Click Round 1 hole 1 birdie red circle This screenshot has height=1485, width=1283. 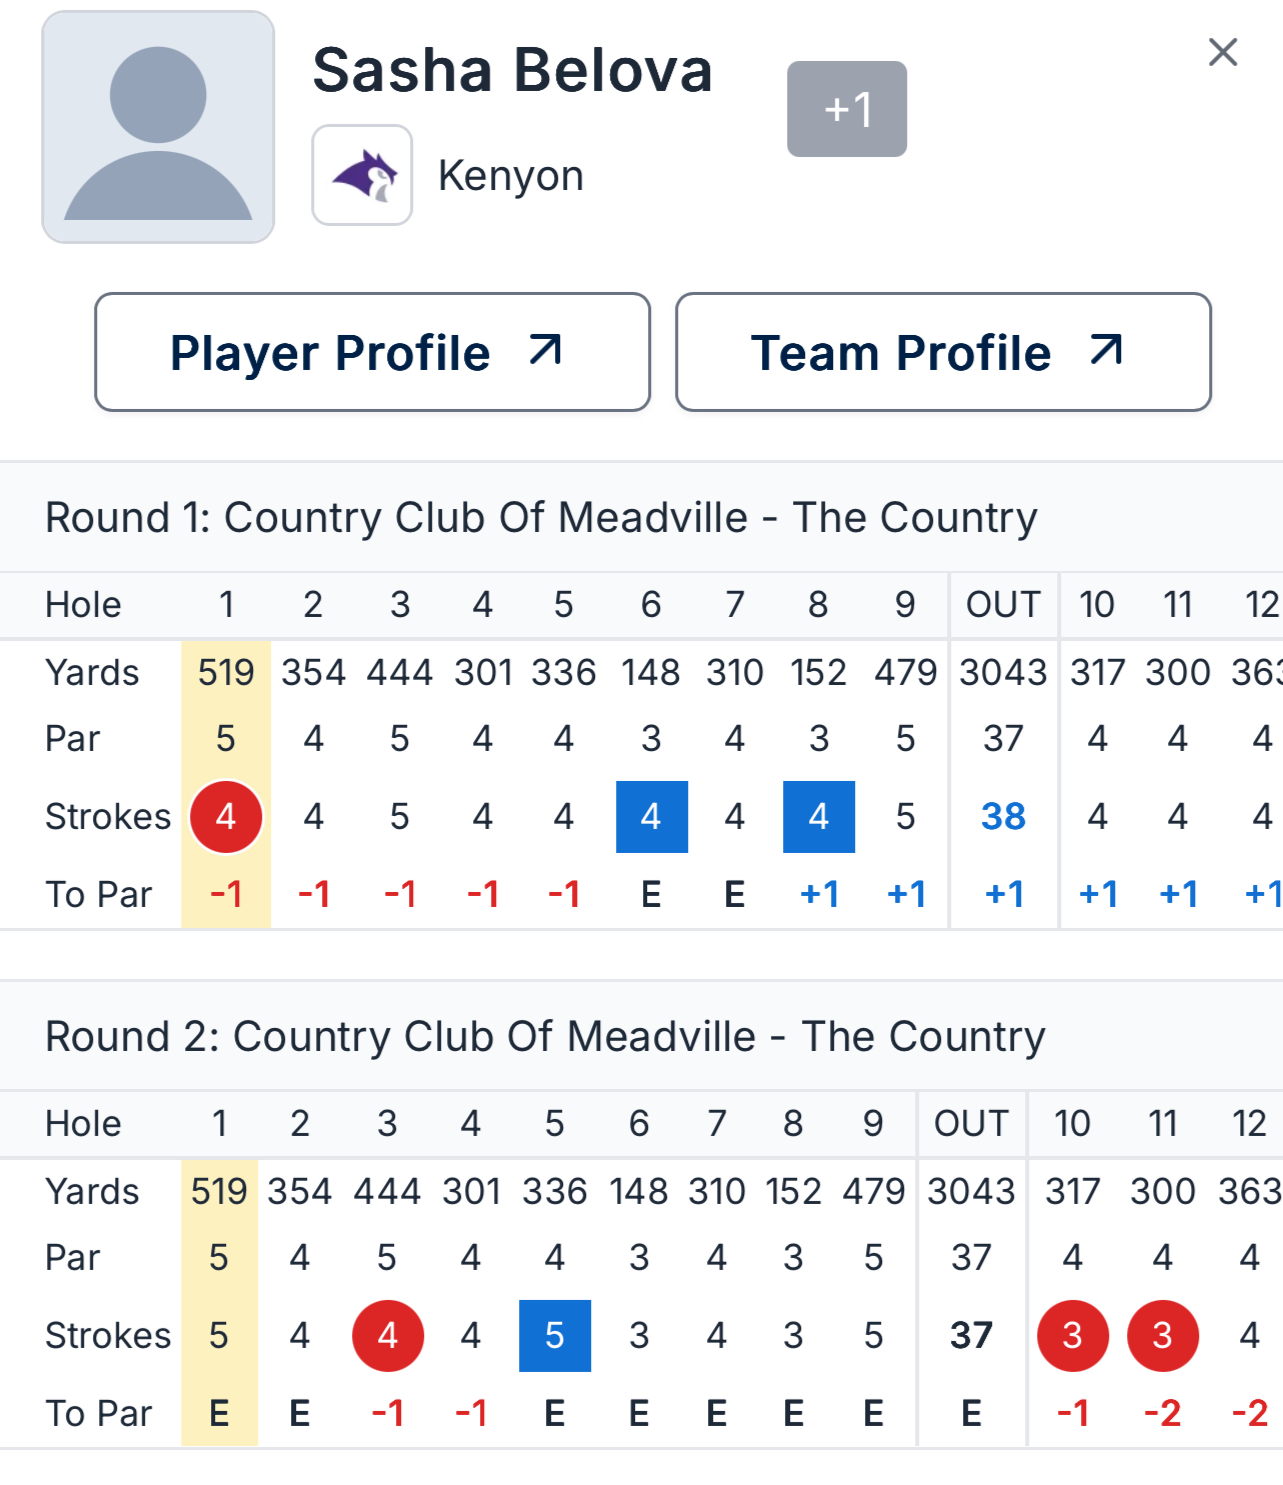226,817
